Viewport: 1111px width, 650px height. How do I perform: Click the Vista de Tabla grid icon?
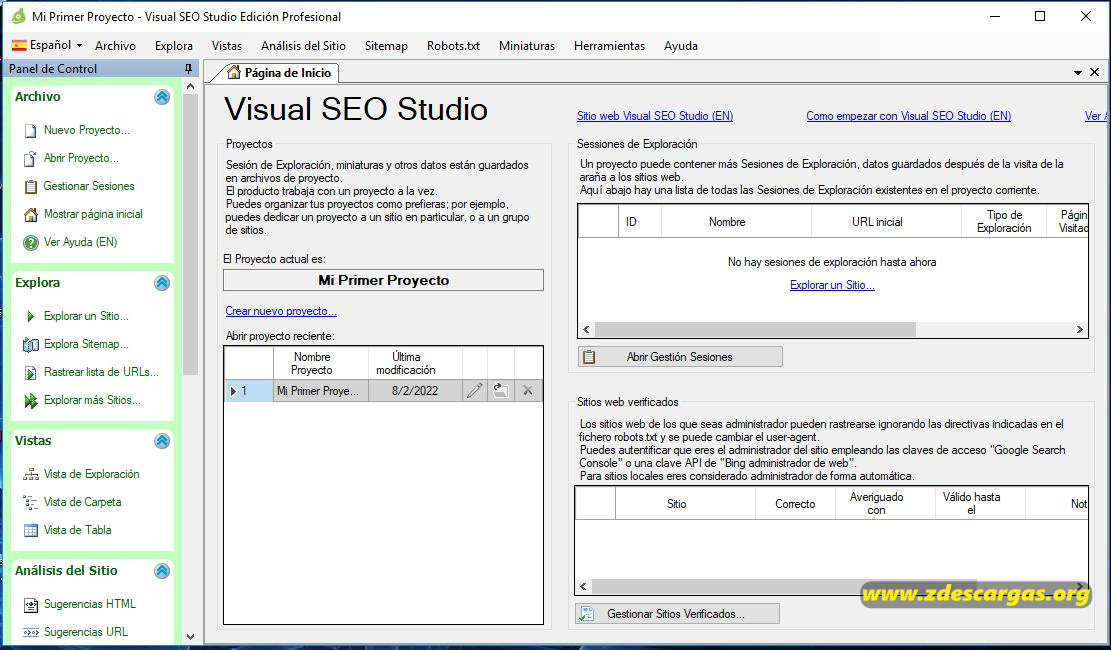click(x=30, y=530)
